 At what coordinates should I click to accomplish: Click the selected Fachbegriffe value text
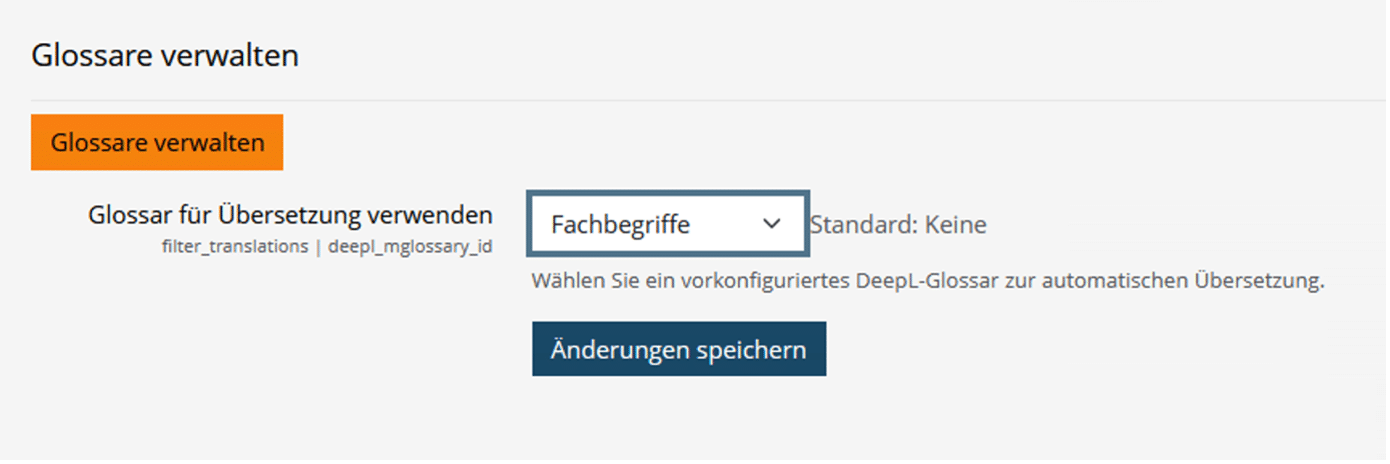click(x=620, y=225)
